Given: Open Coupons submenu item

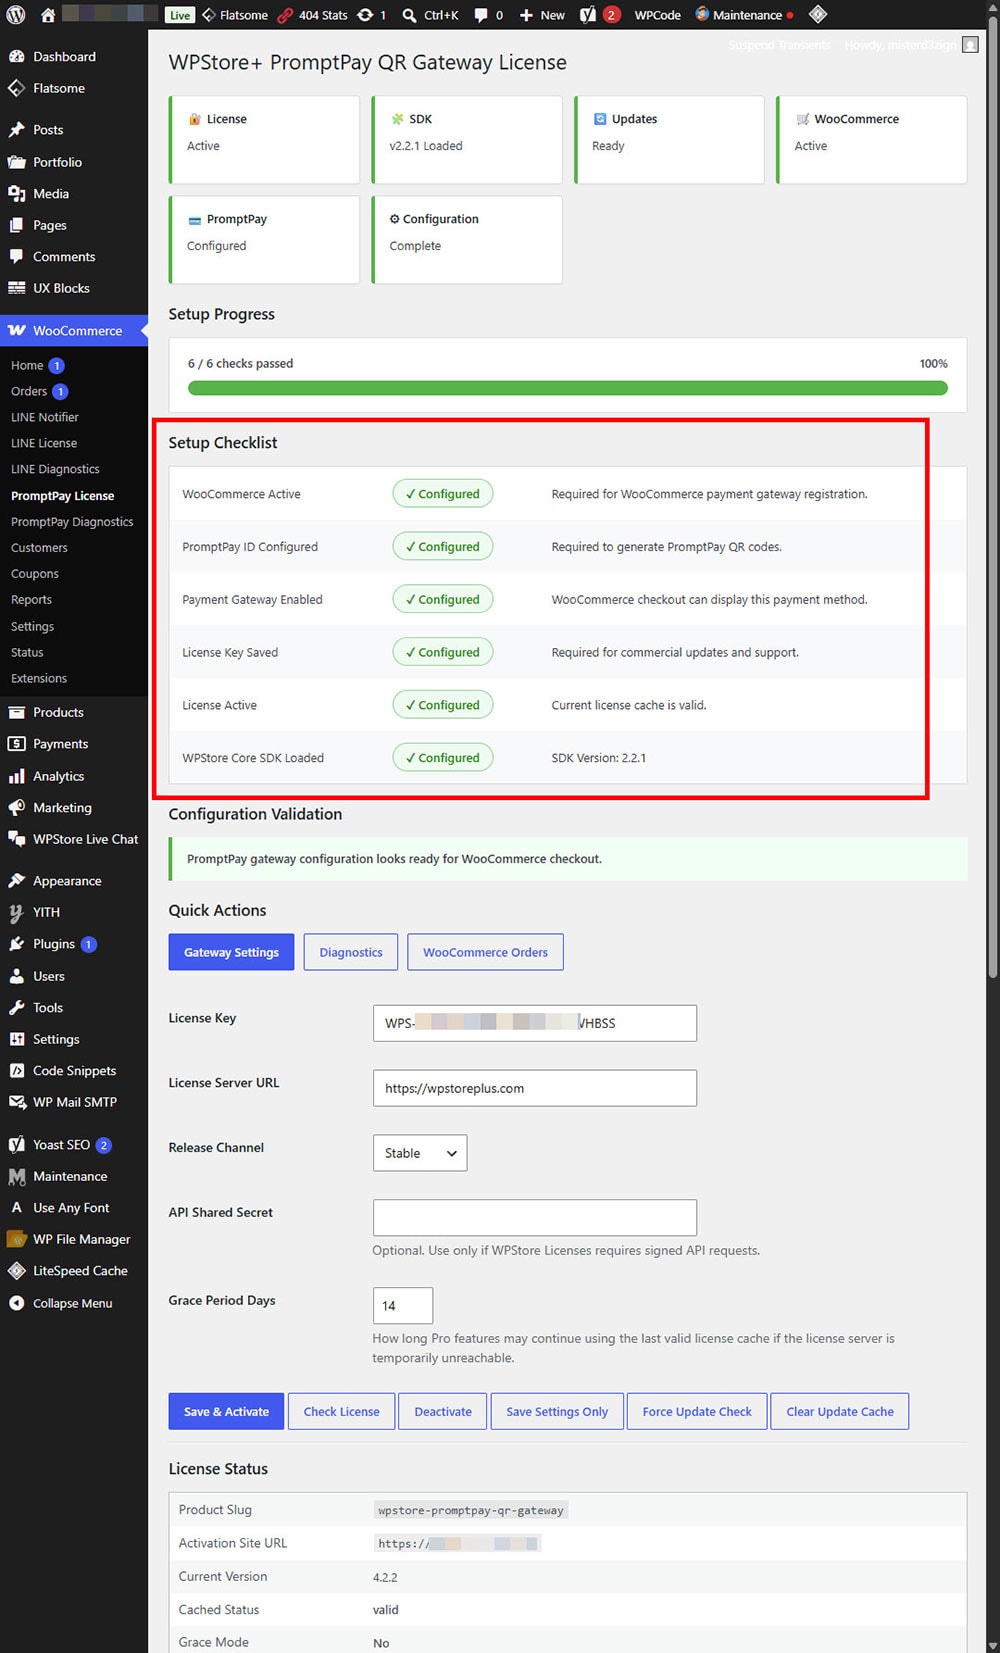Looking at the screenshot, I should point(34,574).
